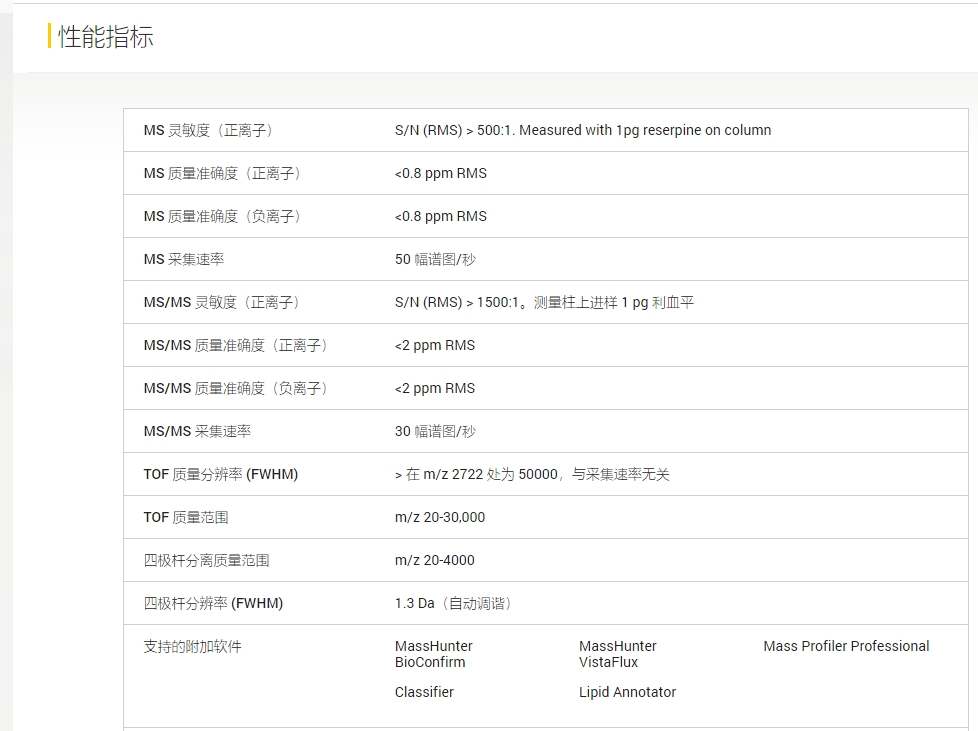Click the S/N (RMS) > 500:1 reserpine value
Viewport: 978px width, 731px height.
(x=583, y=130)
